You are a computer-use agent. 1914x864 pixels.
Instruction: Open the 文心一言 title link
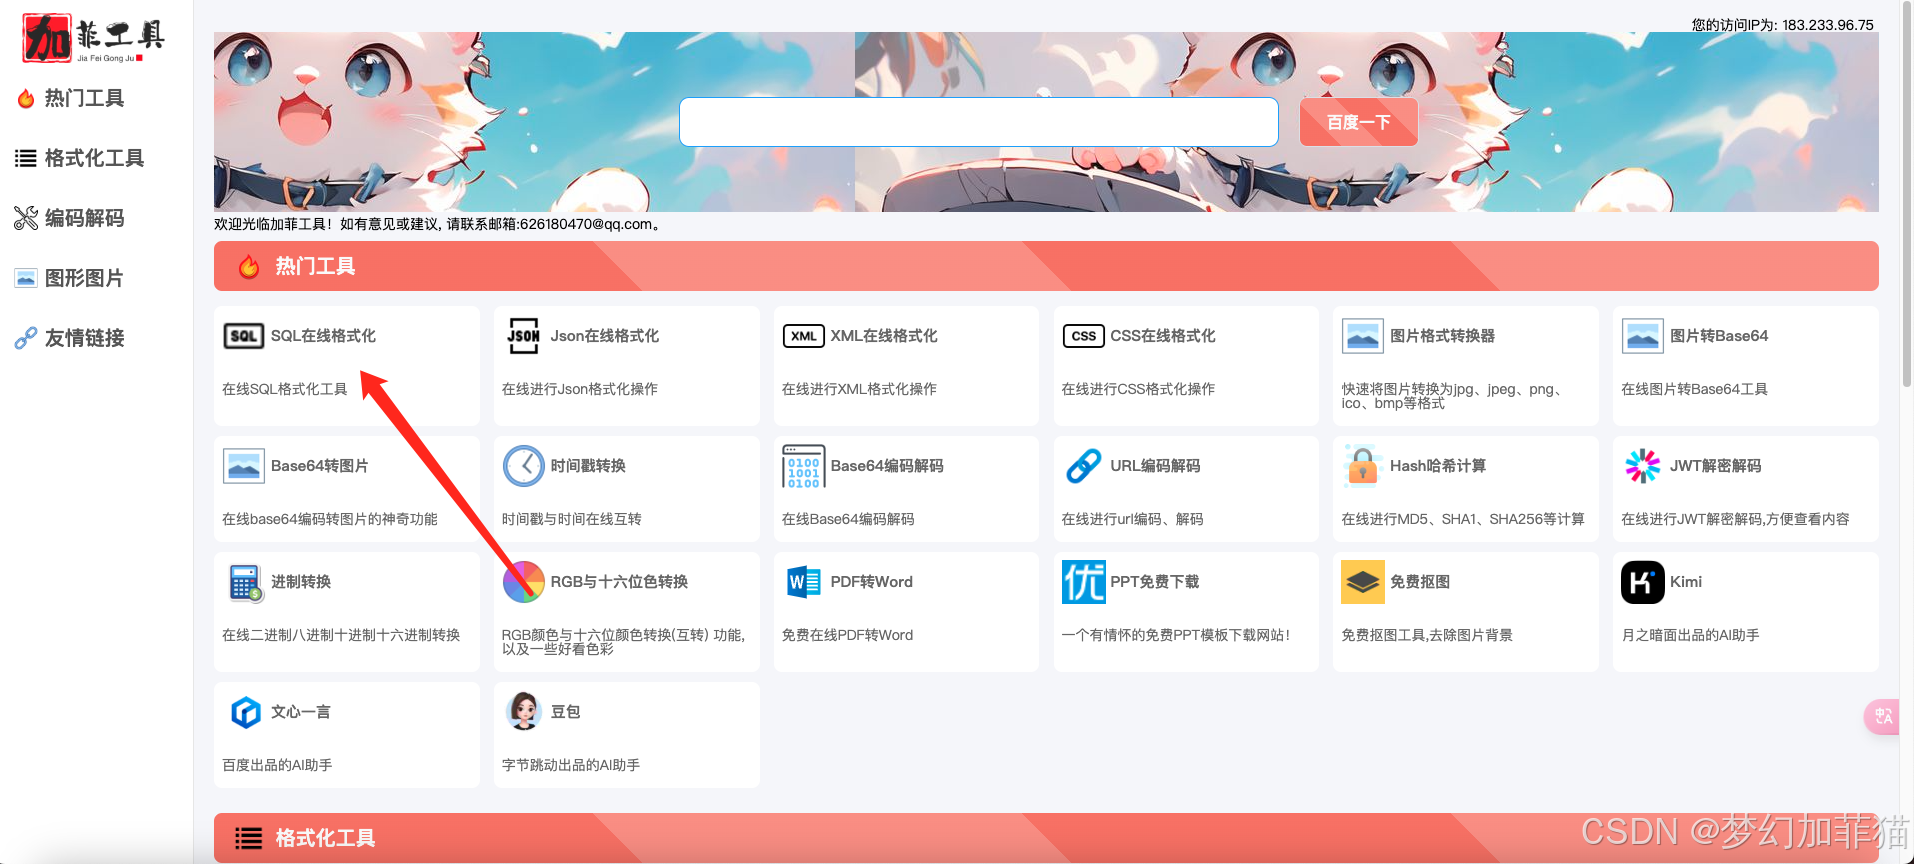point(301,712)
